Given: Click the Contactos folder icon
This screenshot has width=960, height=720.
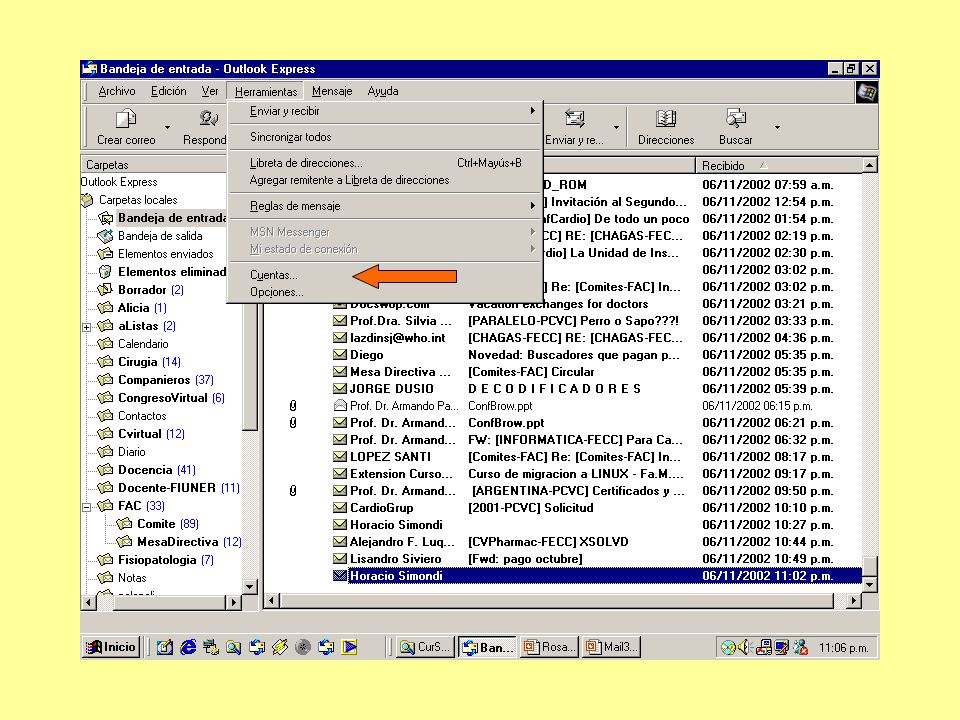Looking at the screenshot, I should 105,416.
